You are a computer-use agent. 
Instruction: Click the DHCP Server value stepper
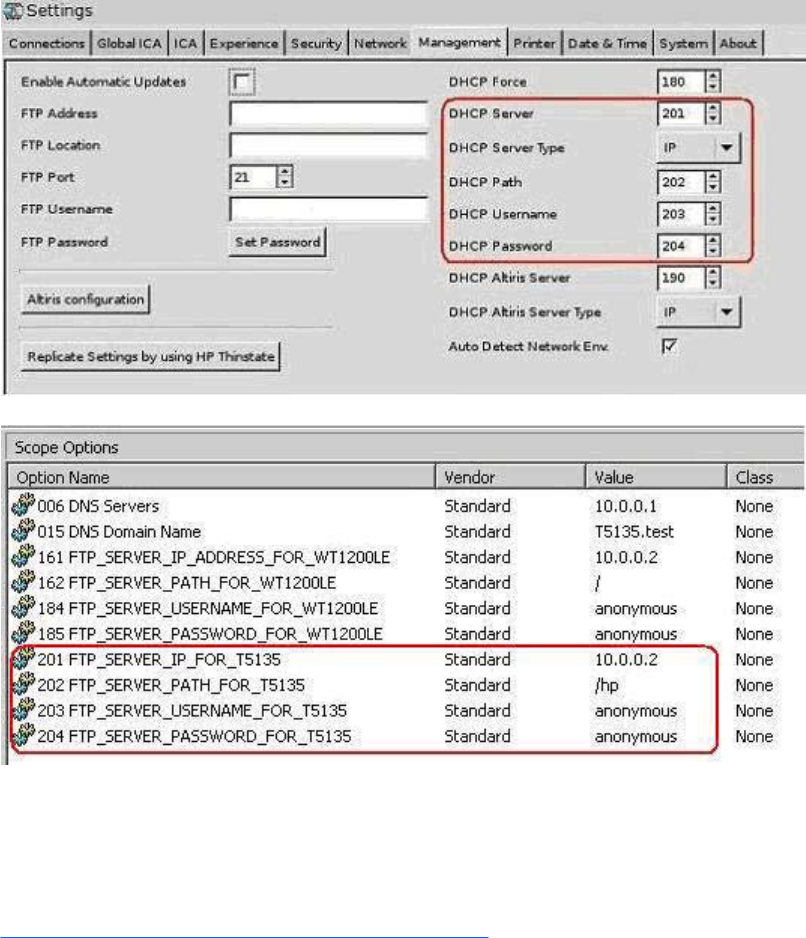(x=712, y=113)
